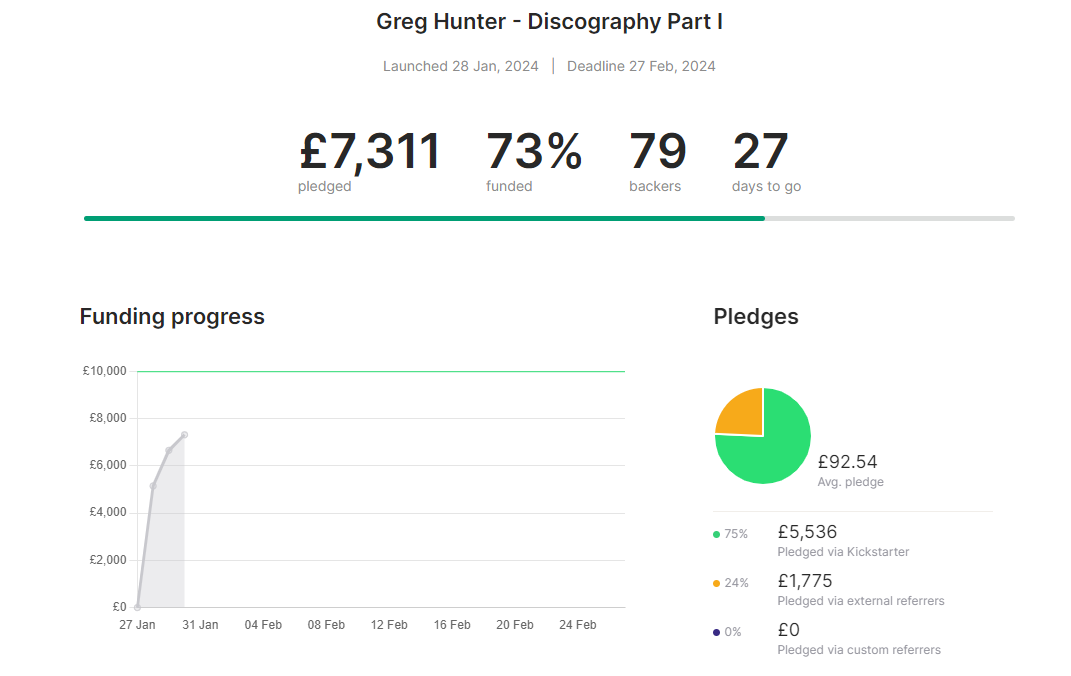1071x676 pixels.
Task: Click the data point just above £6,000
Action: [x=169, y=450]
